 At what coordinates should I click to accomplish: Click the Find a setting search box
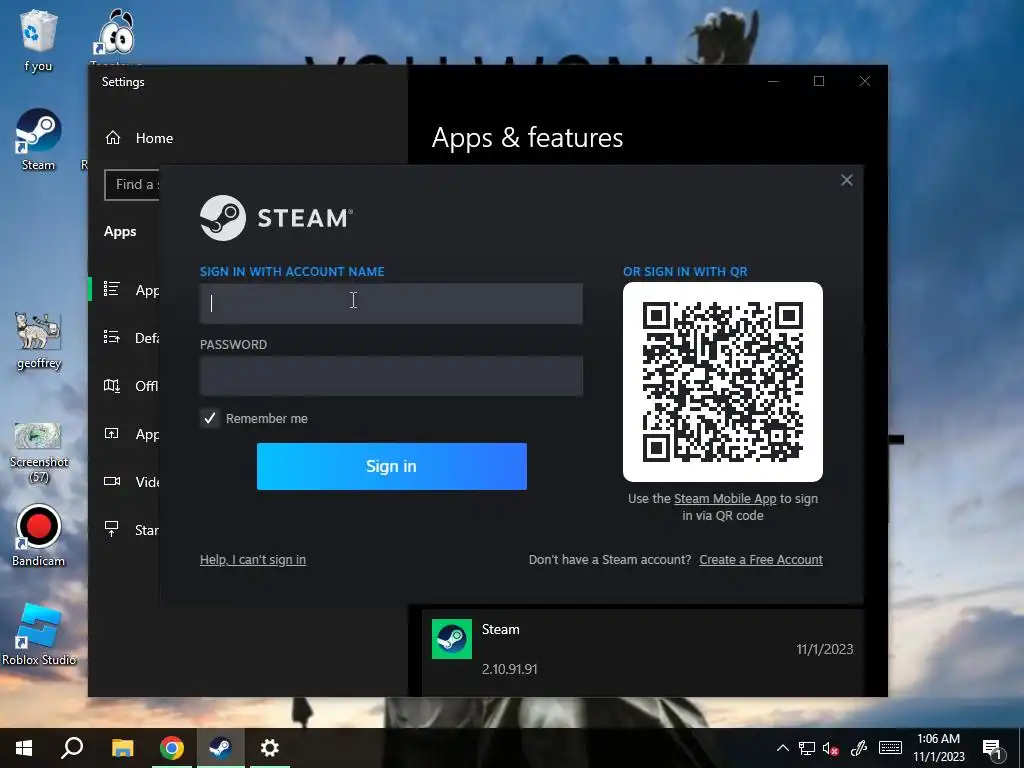[x=131, y=185]
